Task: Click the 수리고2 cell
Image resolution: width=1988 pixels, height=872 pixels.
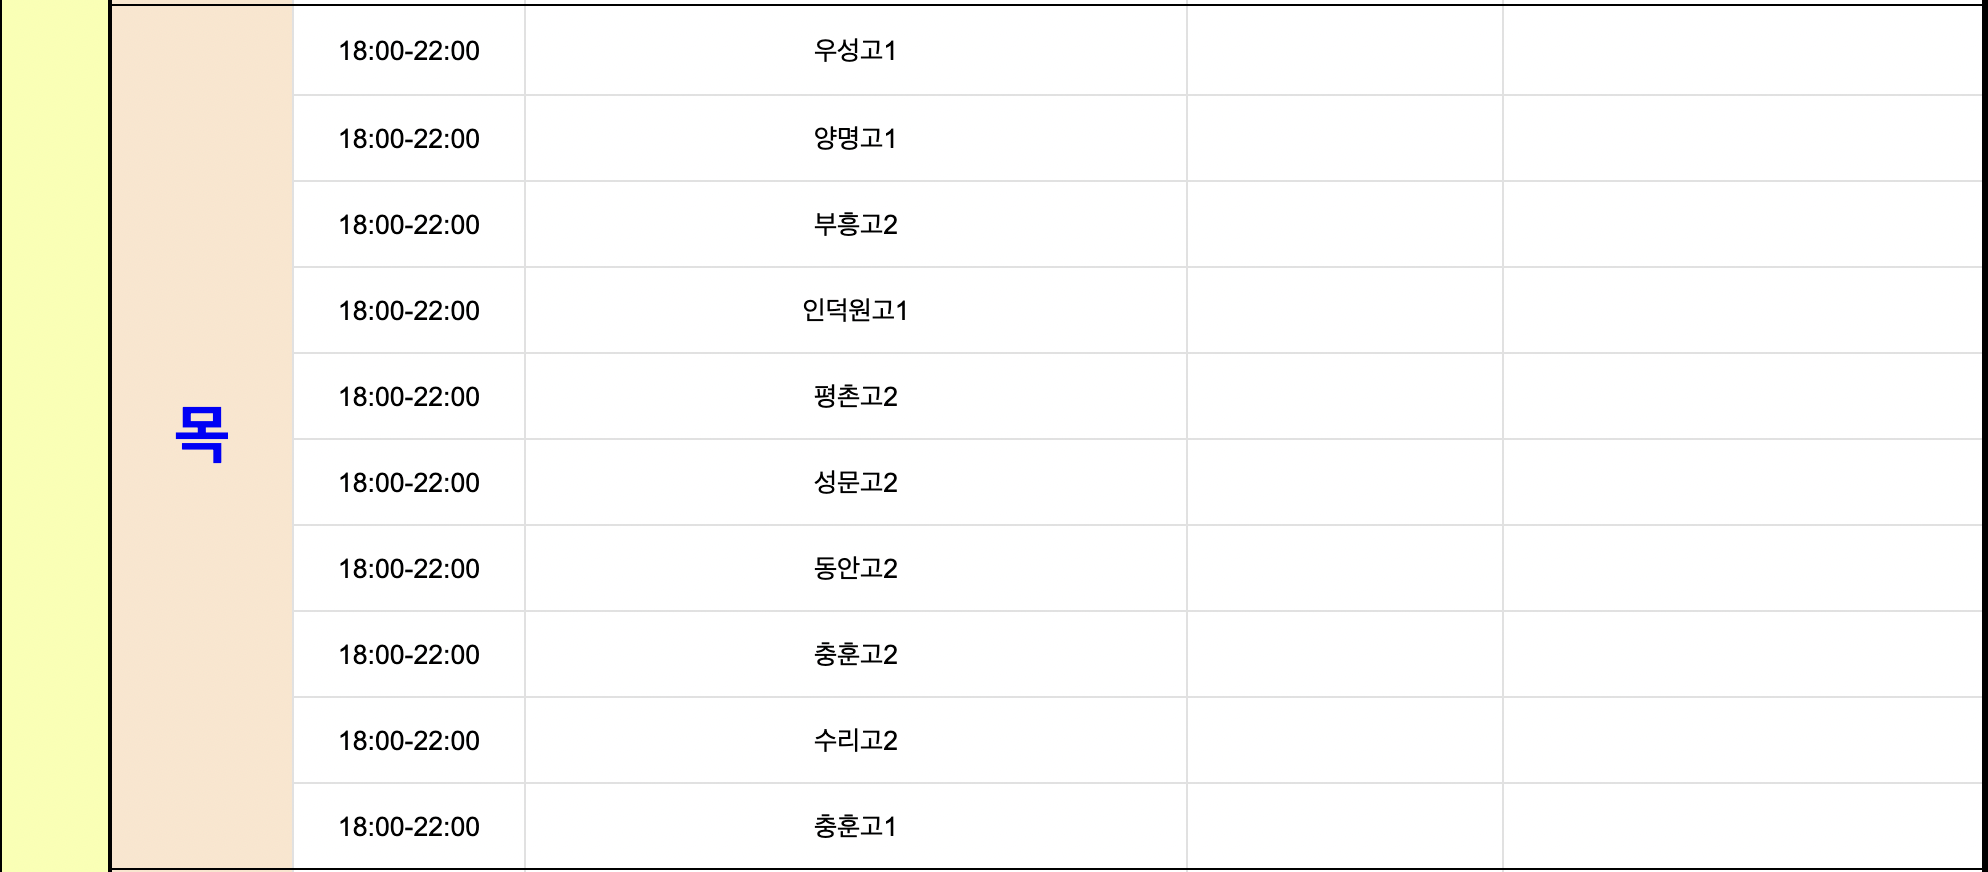Action: (x=855, y=740)
